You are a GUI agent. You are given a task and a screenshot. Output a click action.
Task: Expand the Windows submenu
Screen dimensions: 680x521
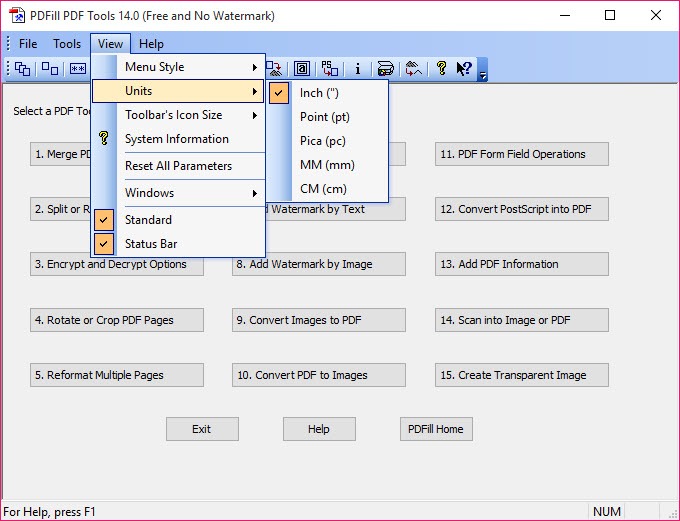tap(178, 193)
